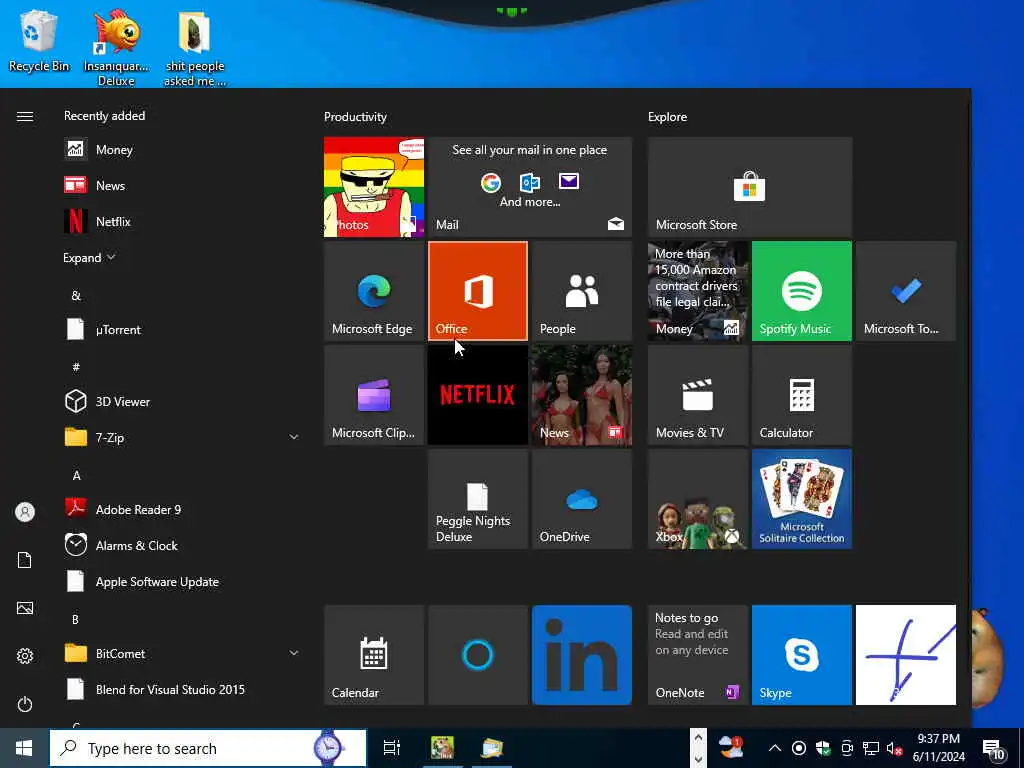Click the Explore group heading
The width and height of the screenshot is (1024, 768).
[667, 117]
